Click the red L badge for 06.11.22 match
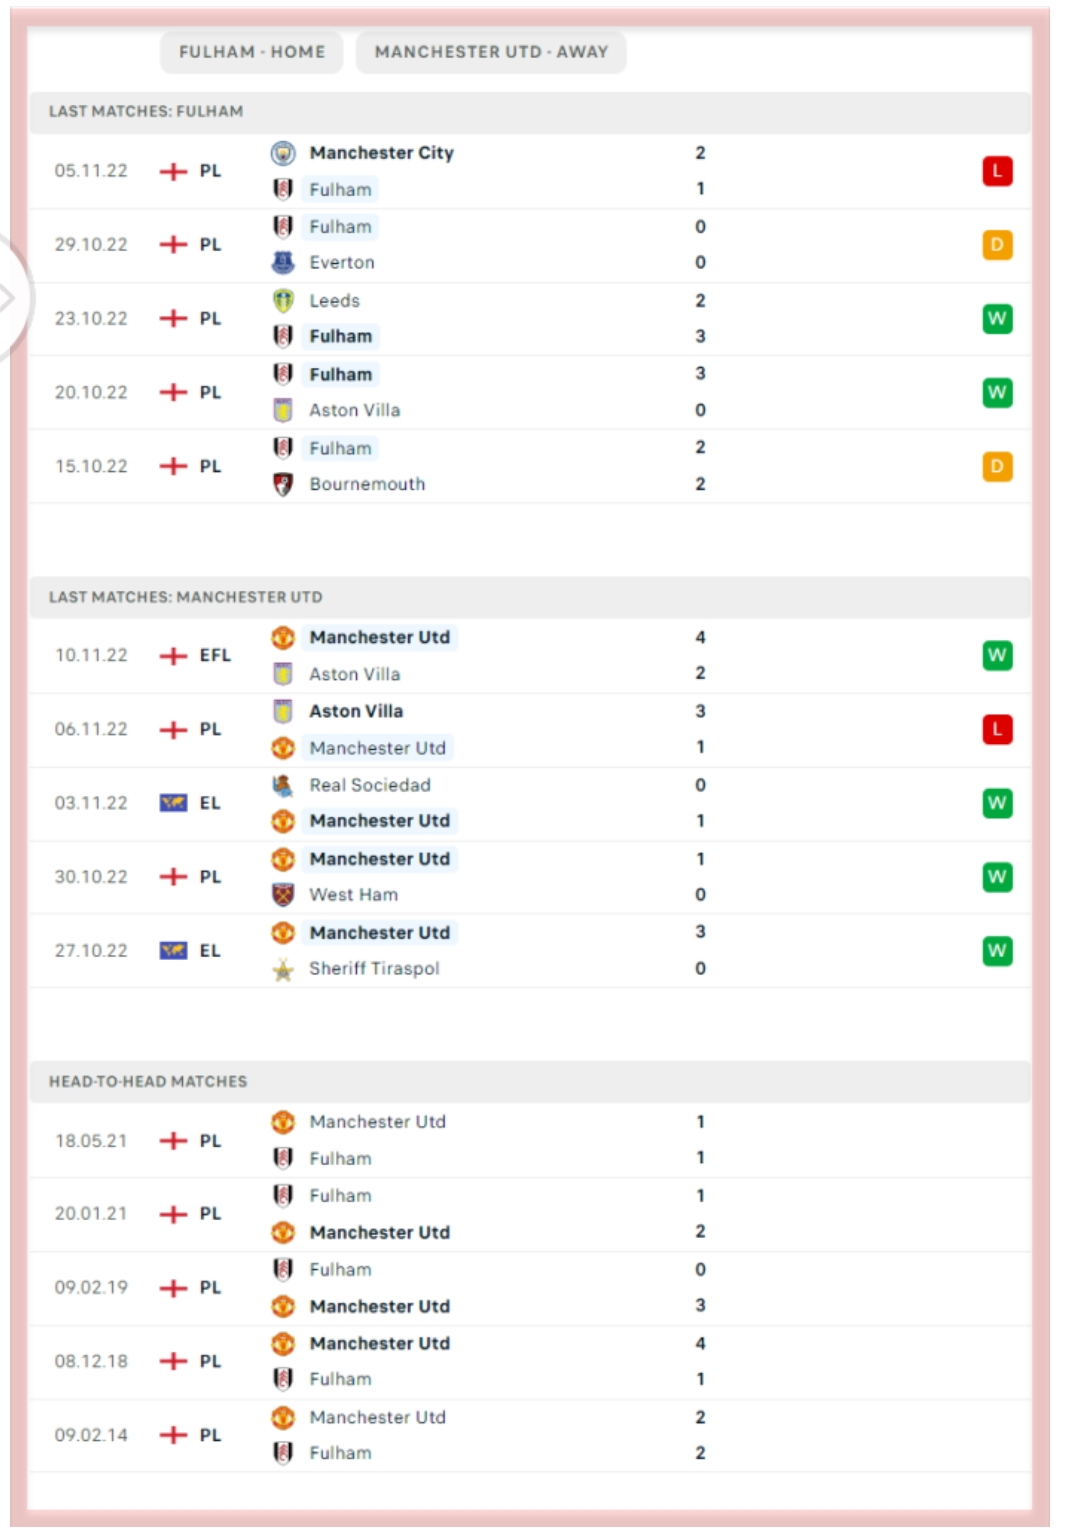1065x1535 pixels. (x=997, y=729)
